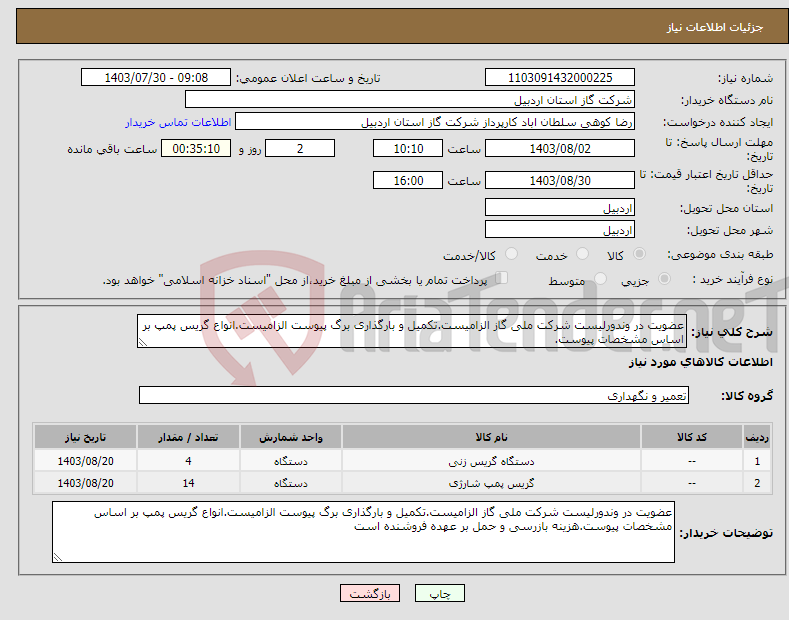Click the توضیحات خریدار notes textarea
The image size is (789, 620).
pyautogui.click(x=363, y=532)
